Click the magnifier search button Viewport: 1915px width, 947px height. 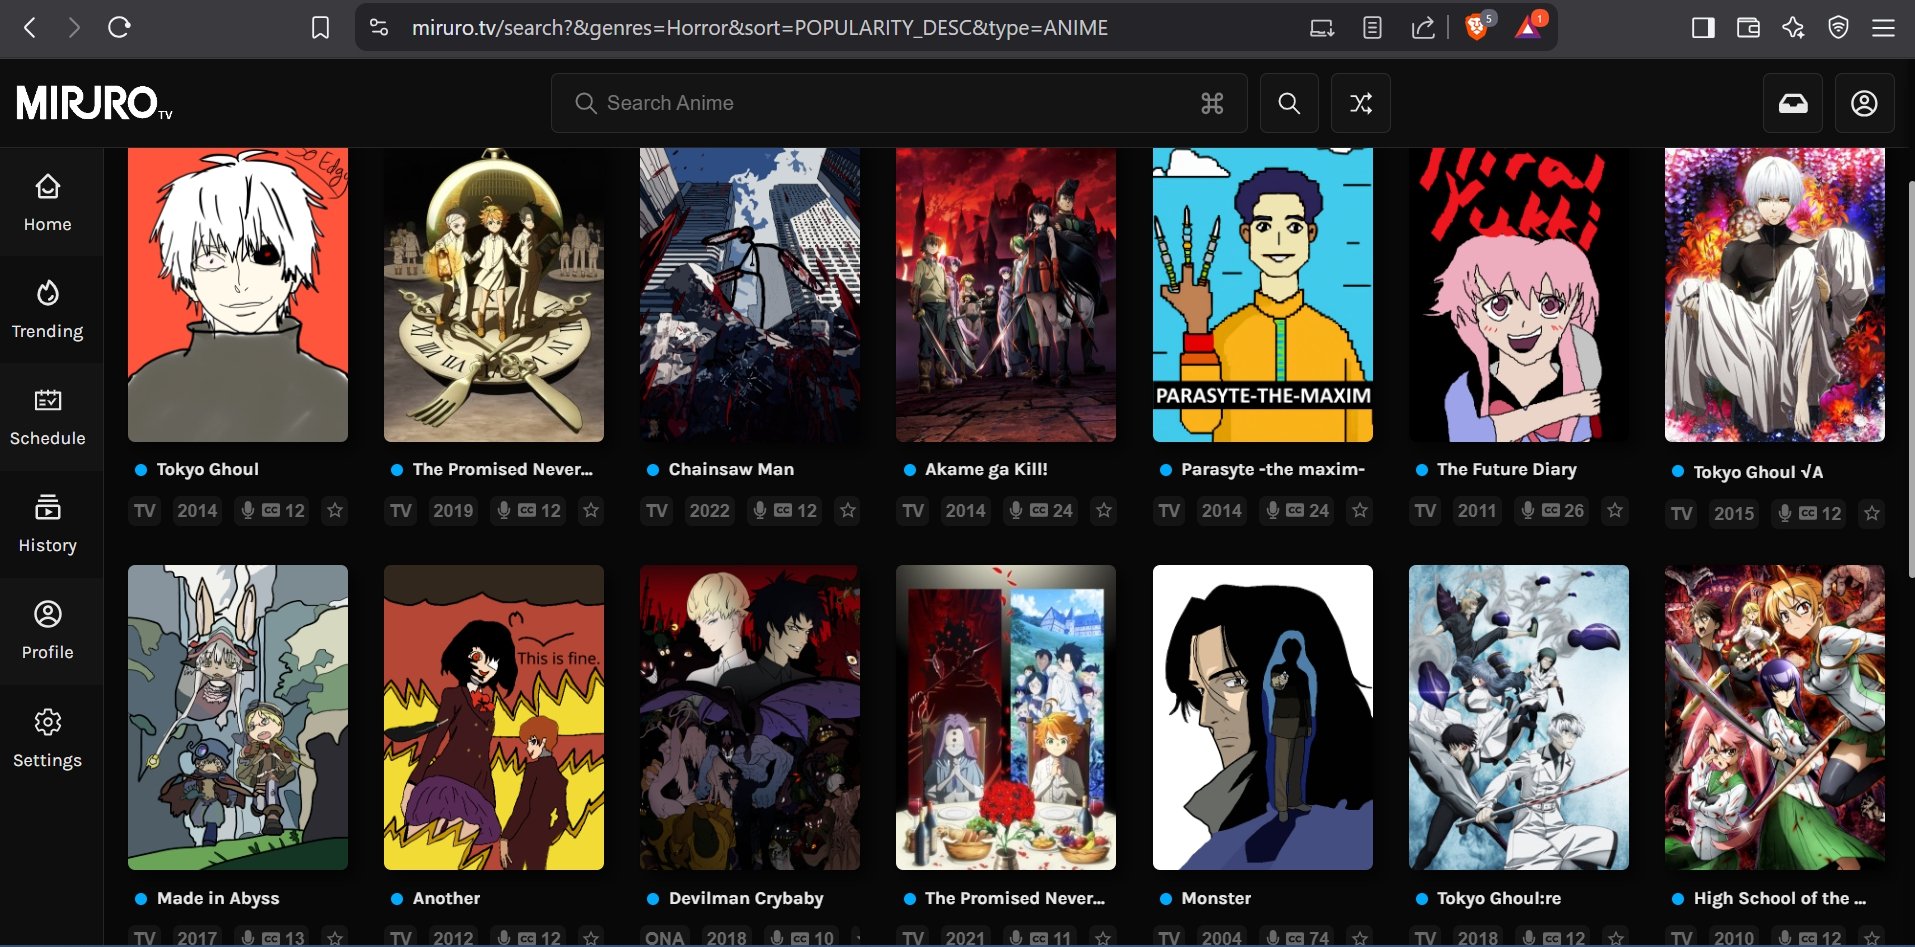1289,103
